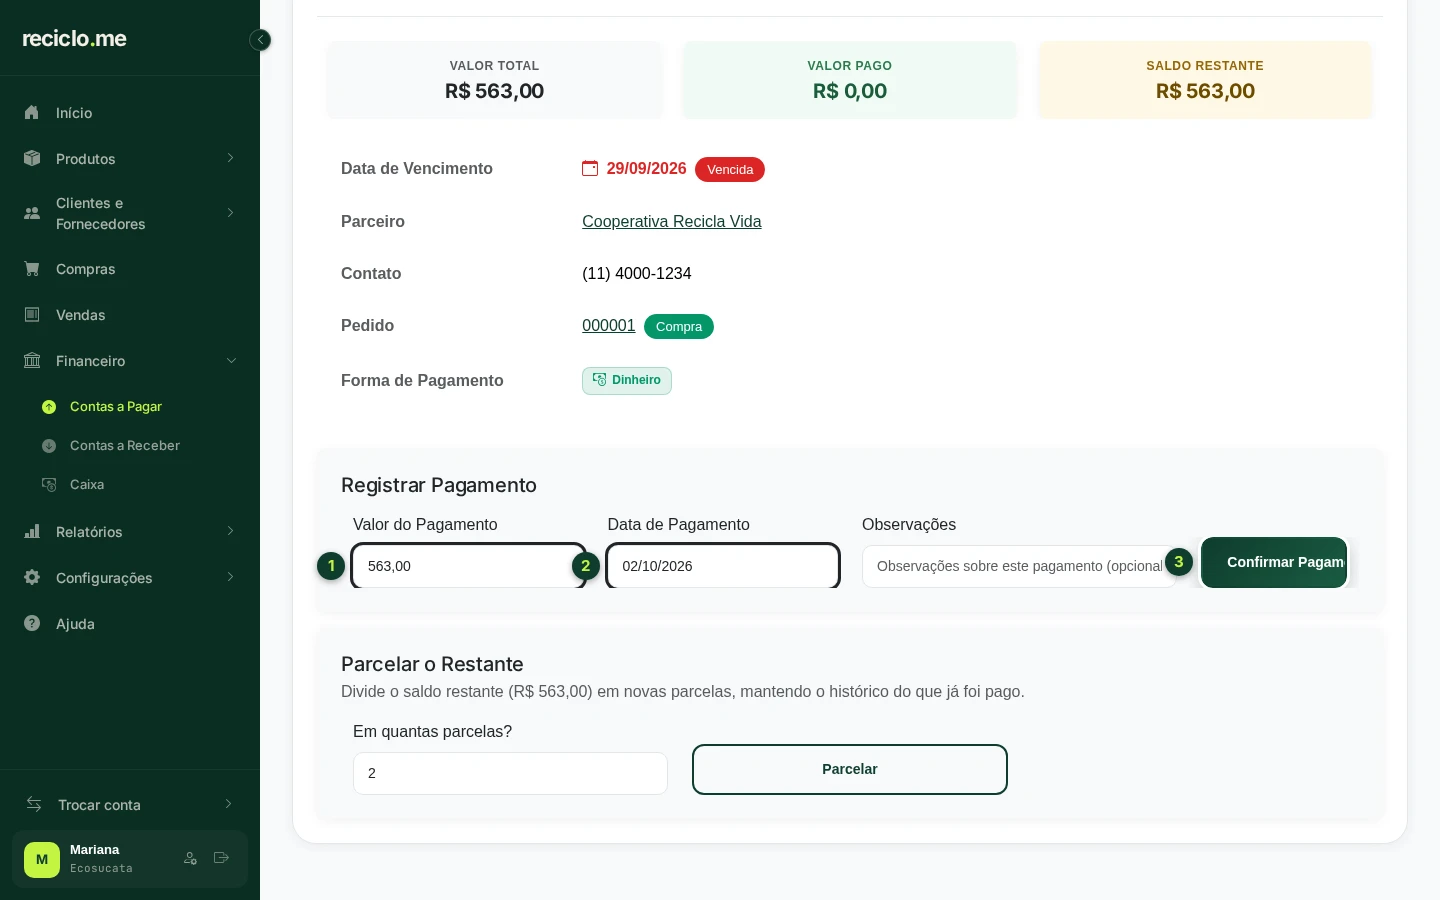Click the Clientes e Fornecedores people icon
This screenshot has width=1440, height=900.
point(32,213)
